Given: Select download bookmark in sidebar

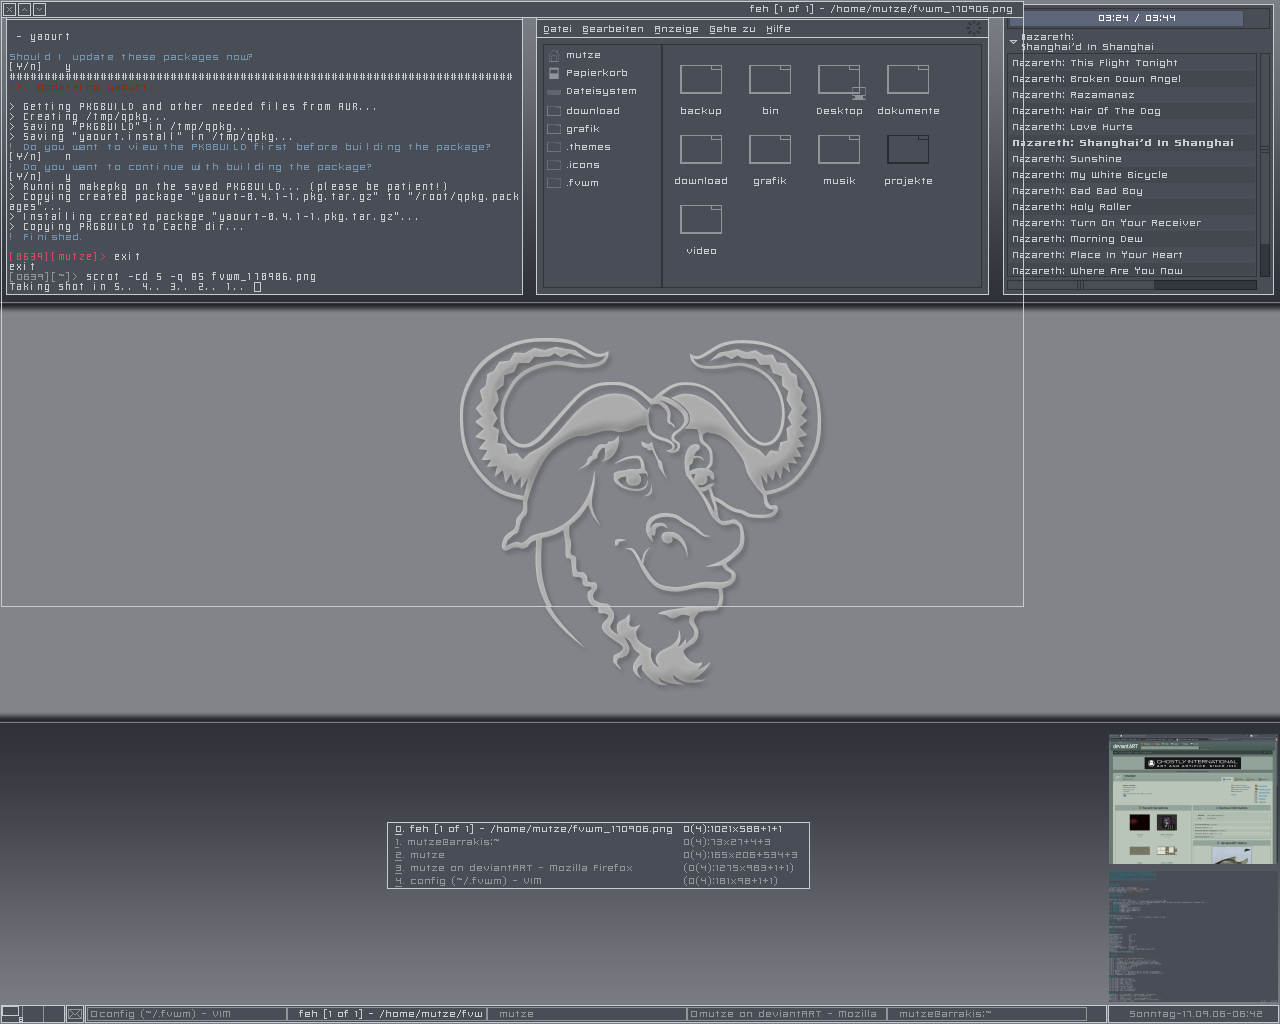Looking at the screenshot, I should pos(583,111).
